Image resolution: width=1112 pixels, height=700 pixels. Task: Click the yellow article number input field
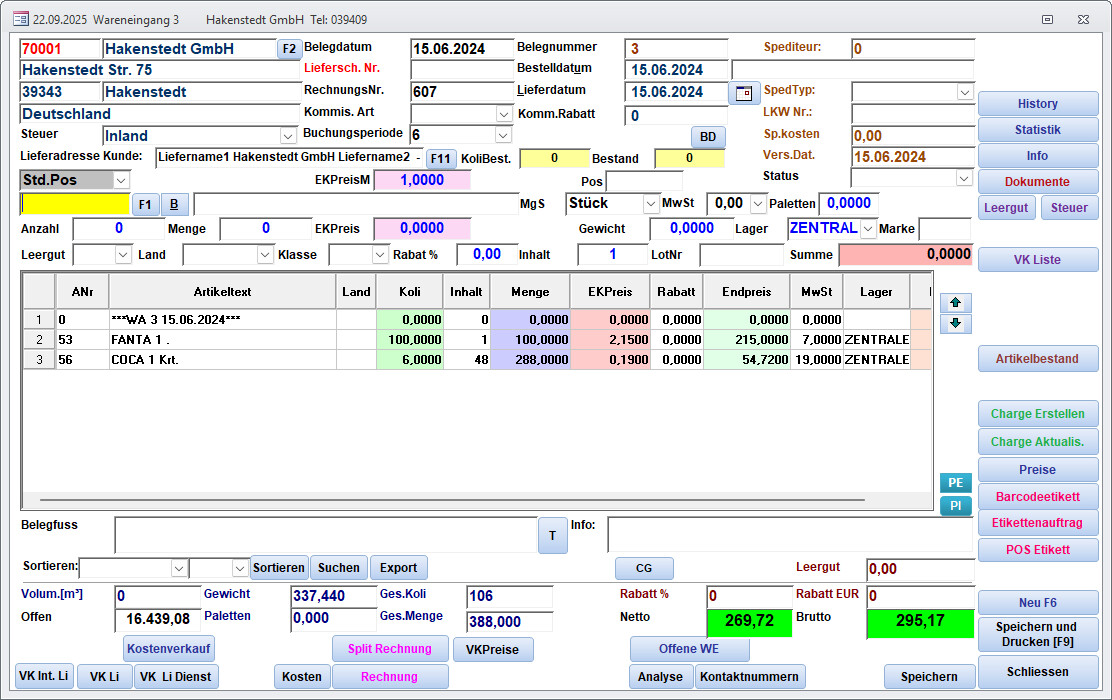tap(75, 204)
